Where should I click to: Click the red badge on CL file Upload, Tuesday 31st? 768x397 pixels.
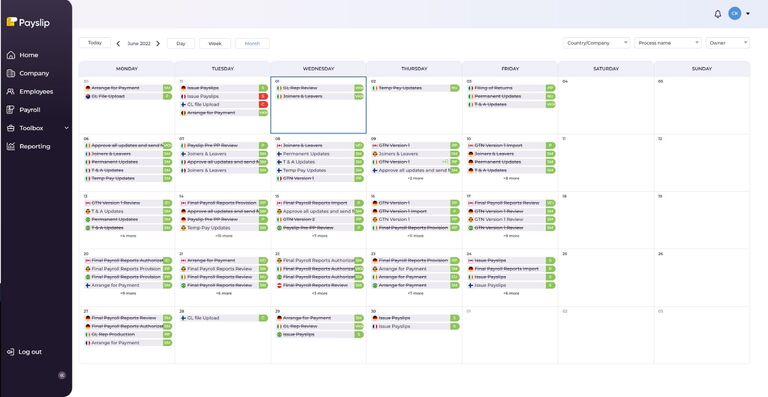(x=263, y=105)
